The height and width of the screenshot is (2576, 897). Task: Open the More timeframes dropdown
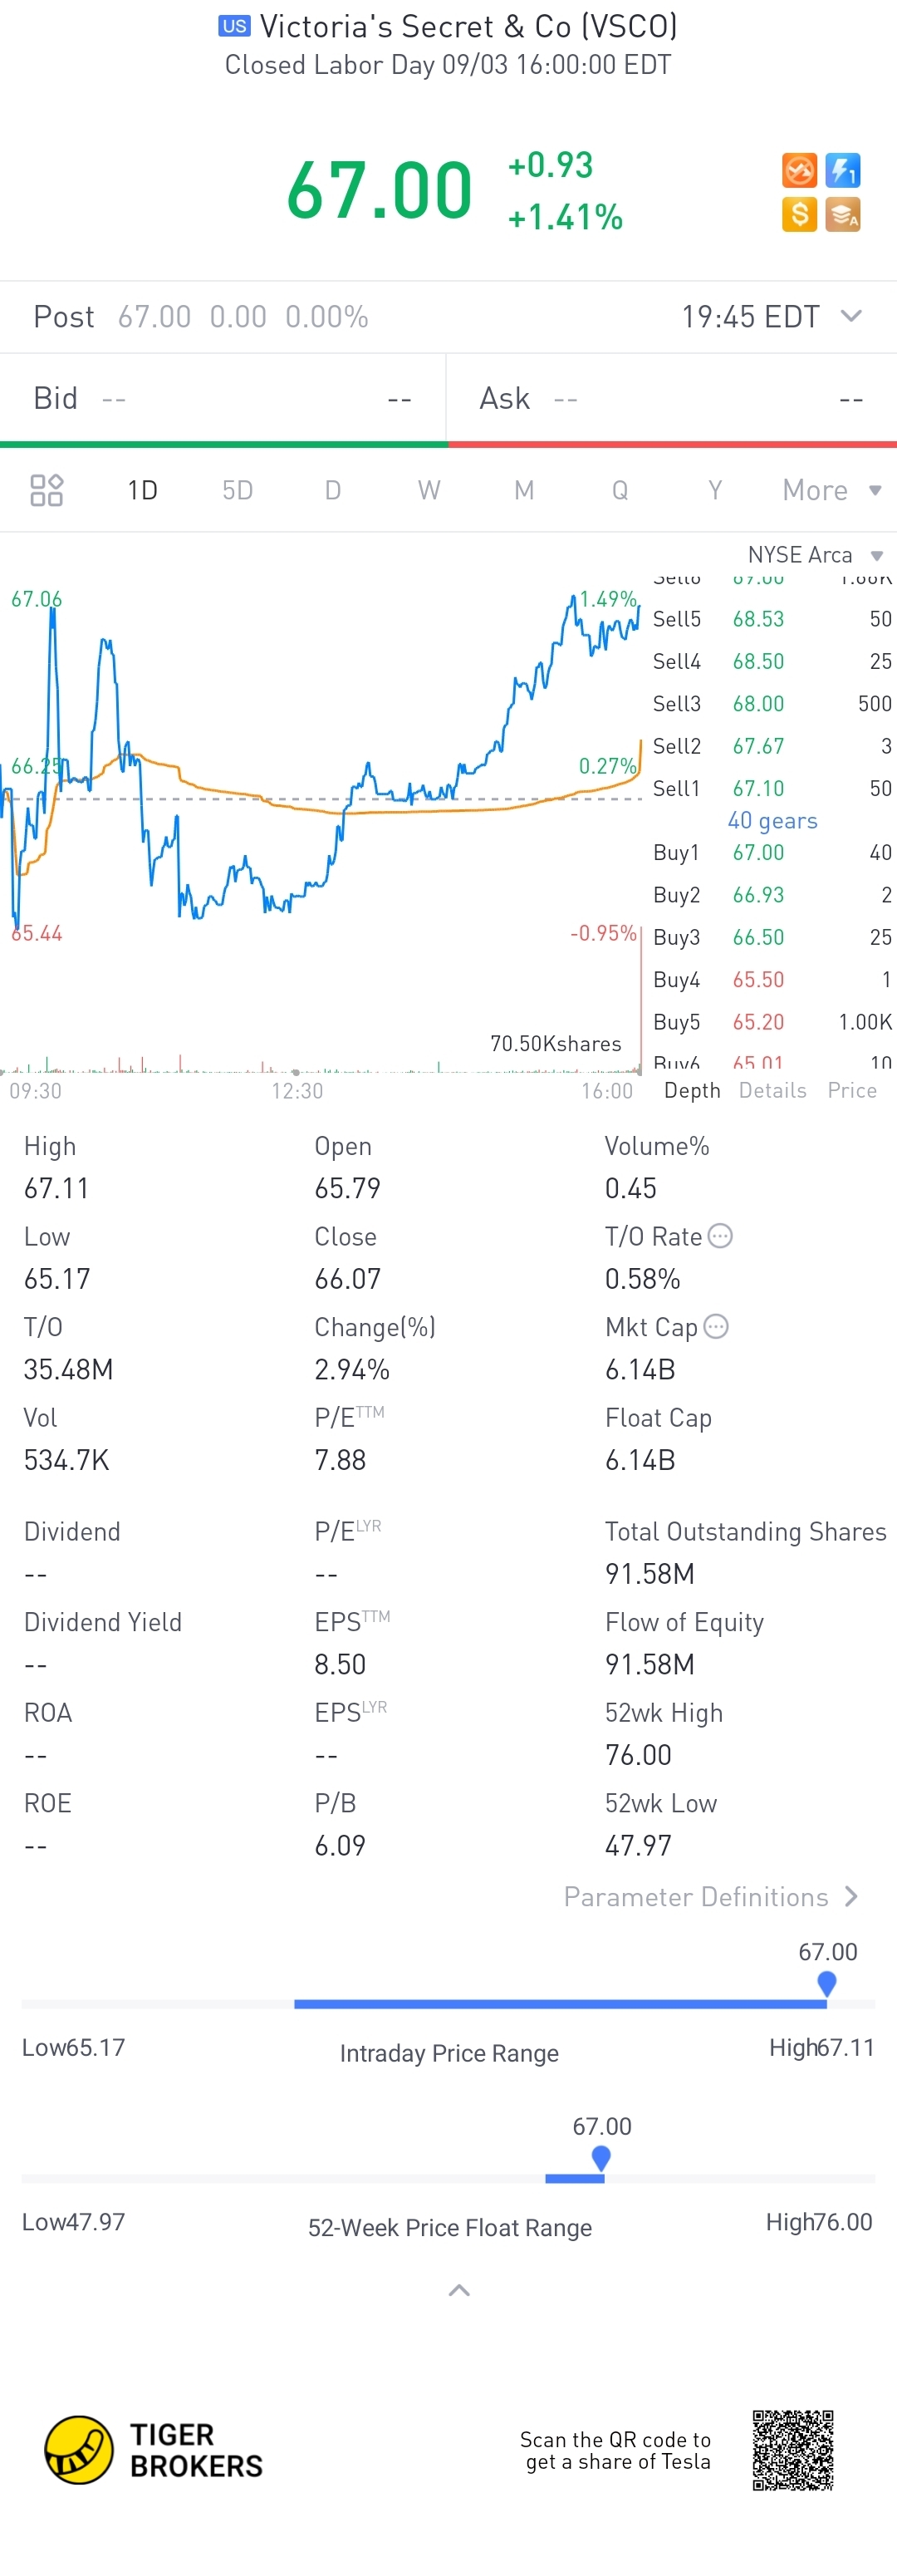832,490
